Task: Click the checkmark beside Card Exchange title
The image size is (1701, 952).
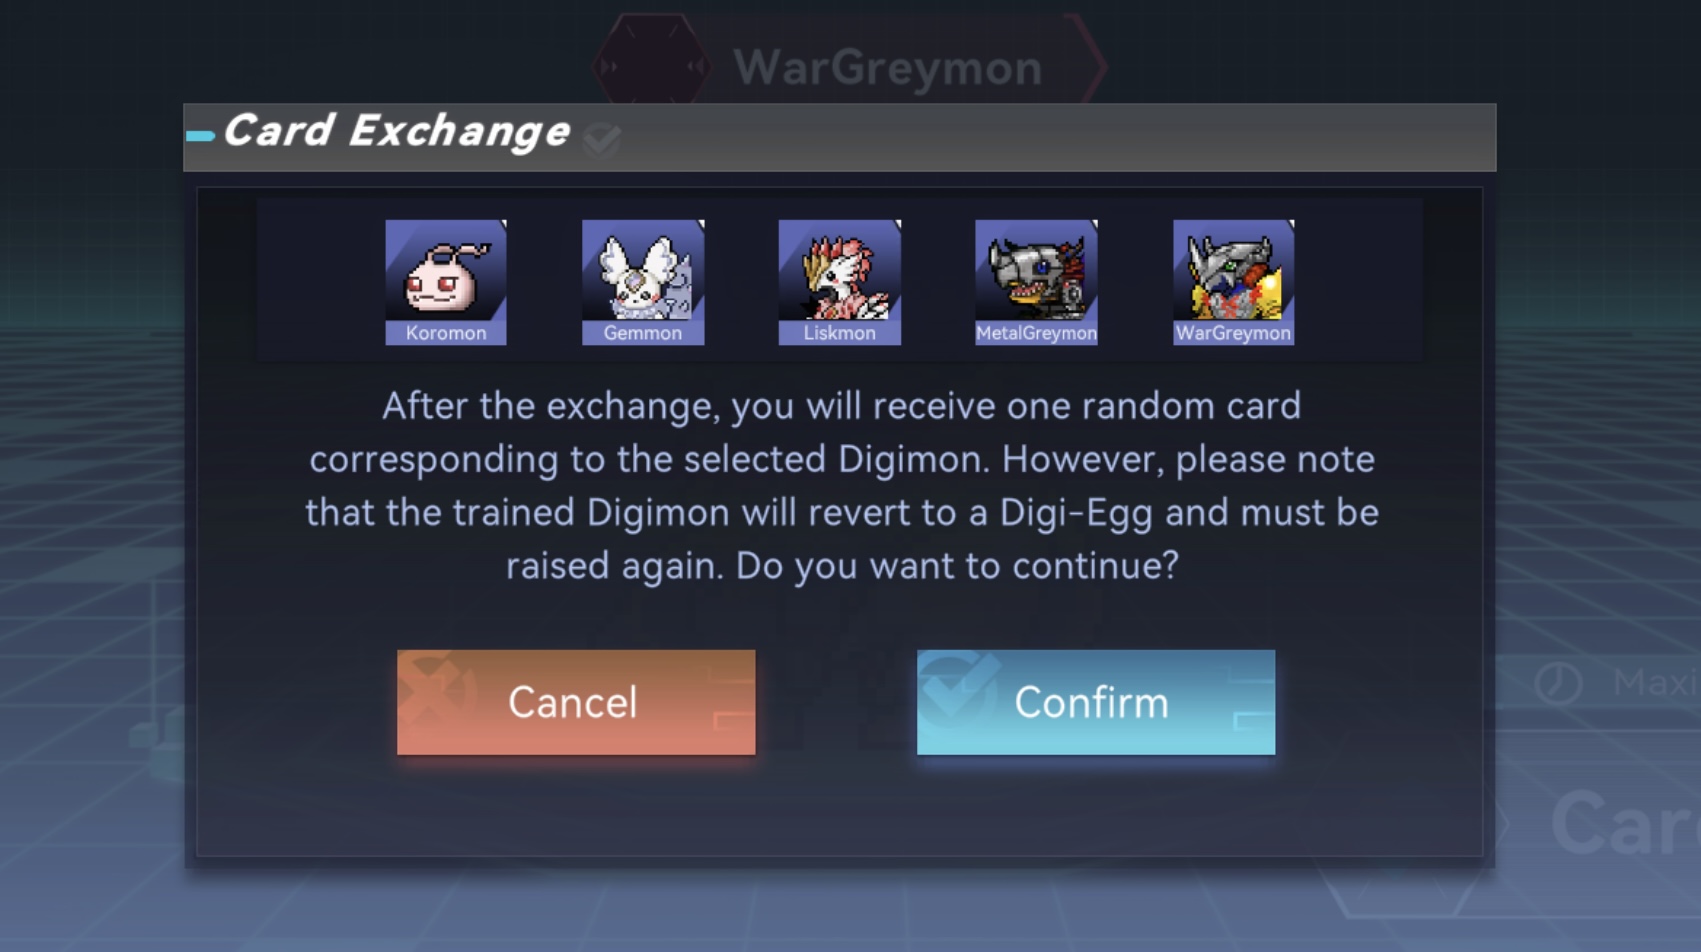Action: tap(601, 139)
